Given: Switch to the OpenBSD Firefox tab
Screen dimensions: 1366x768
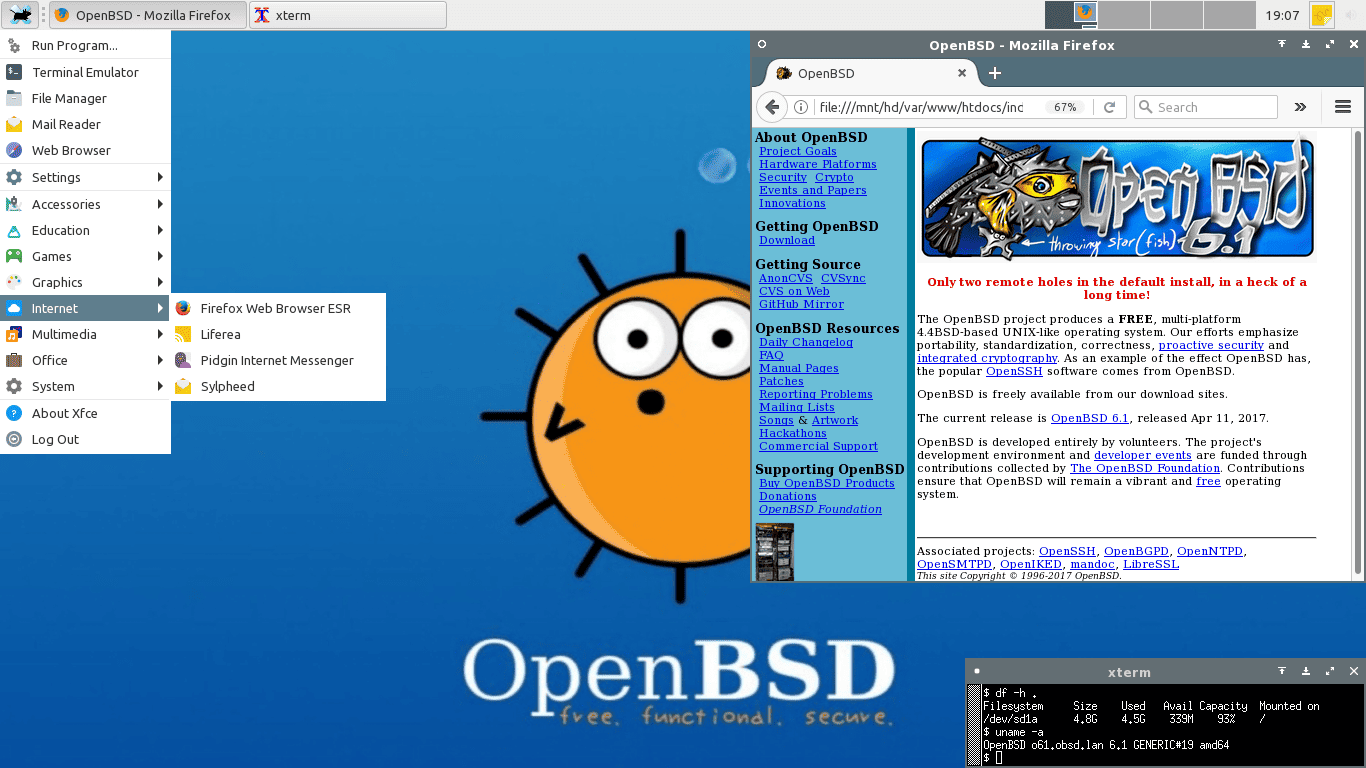Looking at the screenshot, I should [870, 73].
